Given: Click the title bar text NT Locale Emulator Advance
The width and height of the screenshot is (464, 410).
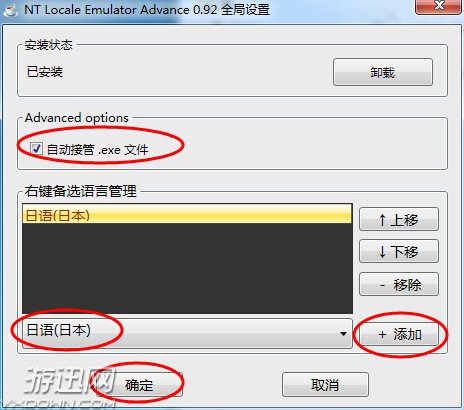Looking at the screenshot, I should click(x=107, y=9).
